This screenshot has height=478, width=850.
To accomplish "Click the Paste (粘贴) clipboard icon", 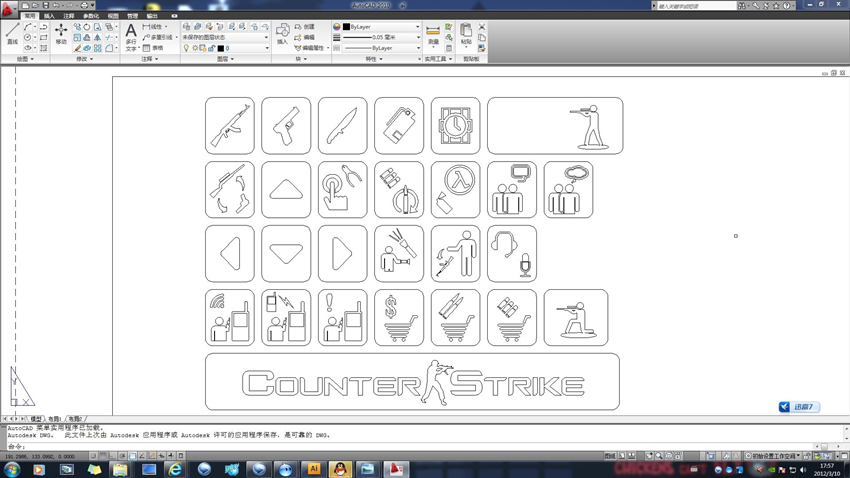I will (x=466, y=34).
